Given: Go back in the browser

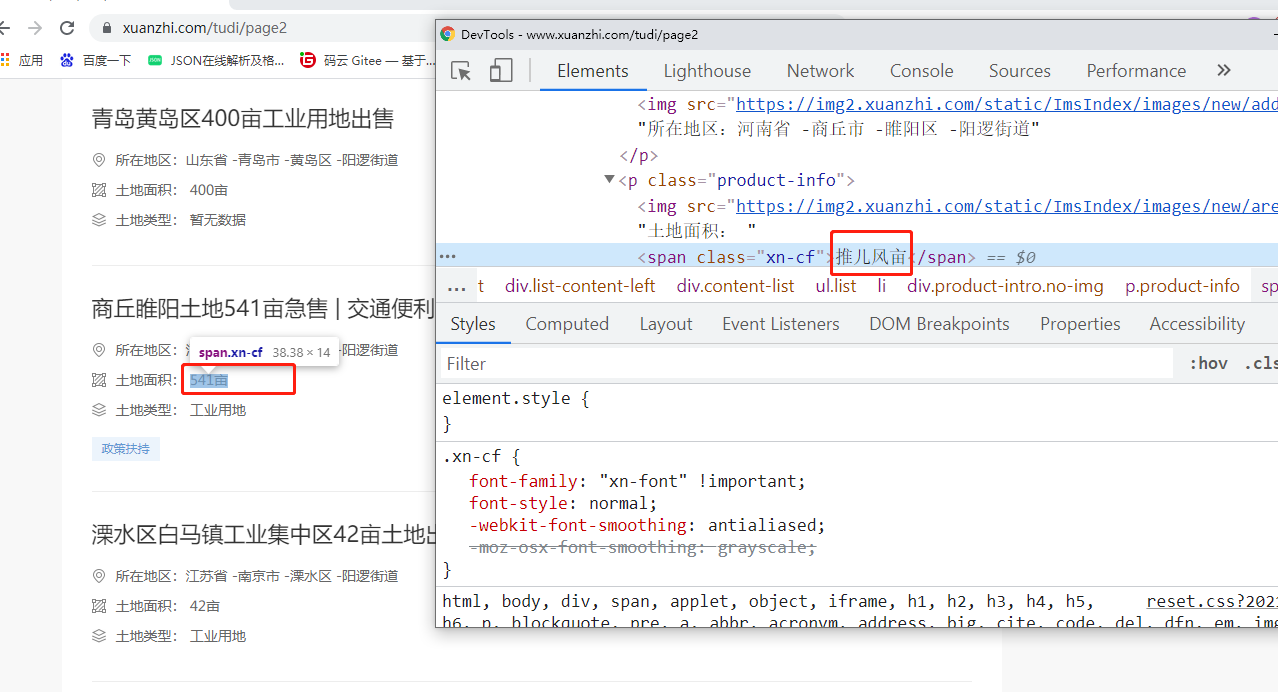Looking at the screenshot, I should point(5,28).
